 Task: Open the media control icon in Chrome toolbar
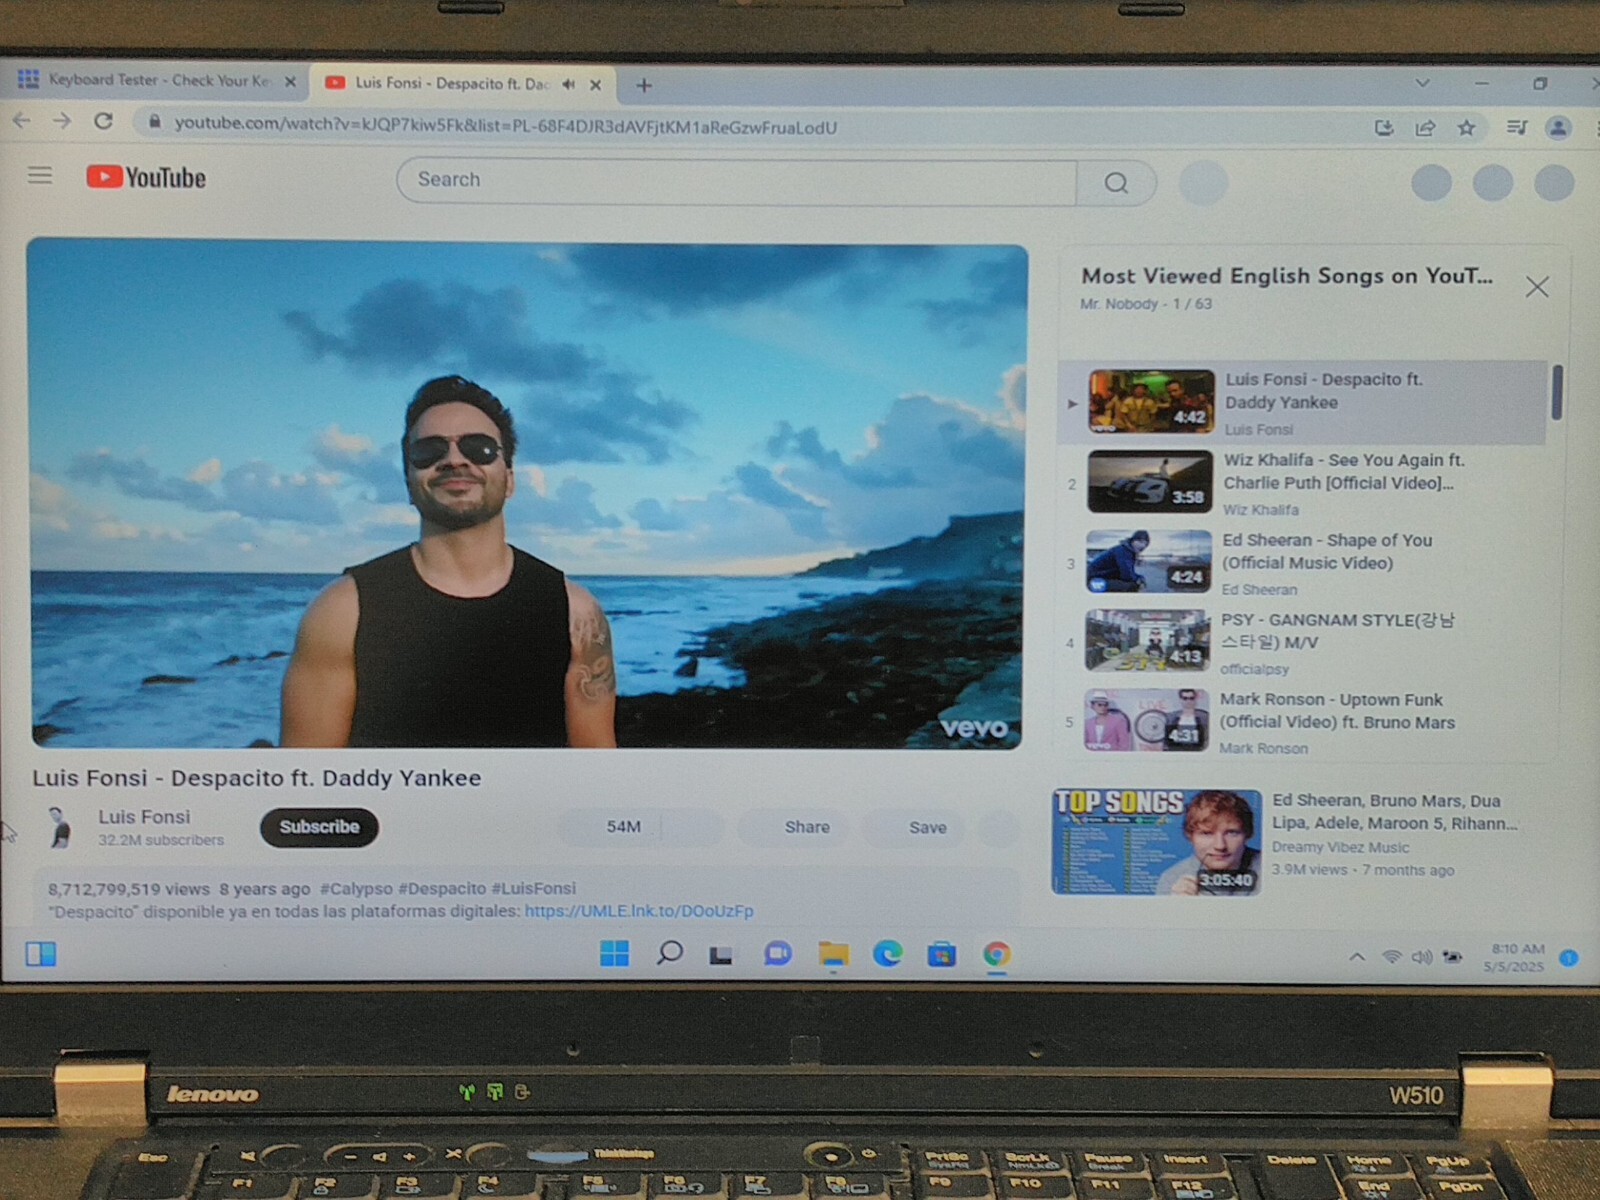coord(1517,128)
